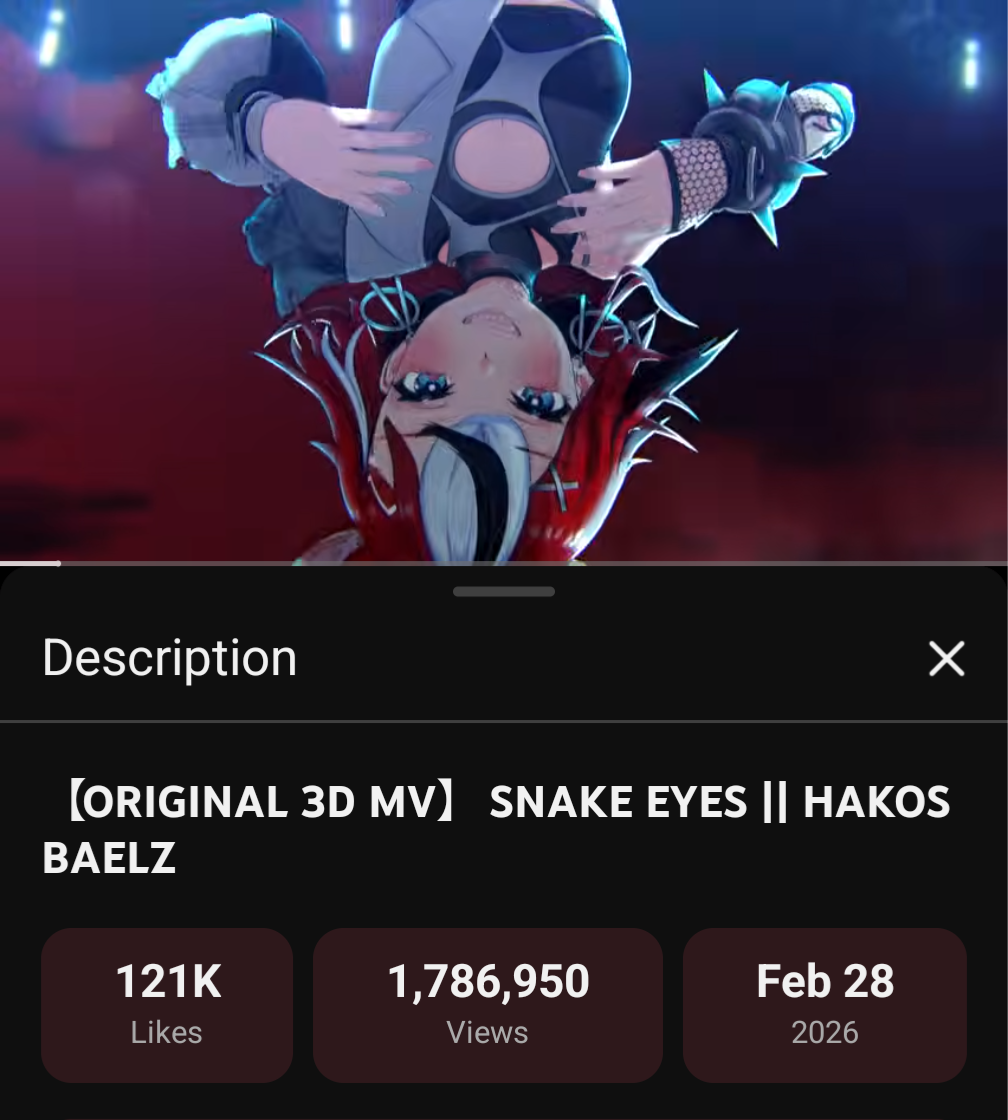Click the 2026 year label
The width and height of the screenshot is (1008, 1120).
(x=824, y=1033)
